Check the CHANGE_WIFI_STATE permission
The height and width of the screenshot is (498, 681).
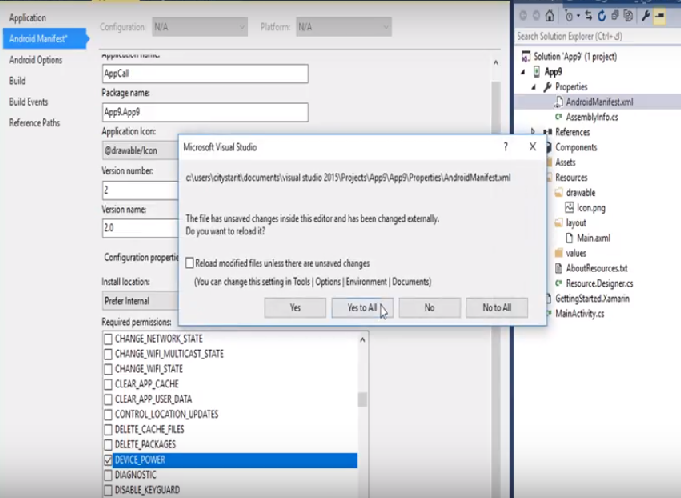click(x=108, y=369)
